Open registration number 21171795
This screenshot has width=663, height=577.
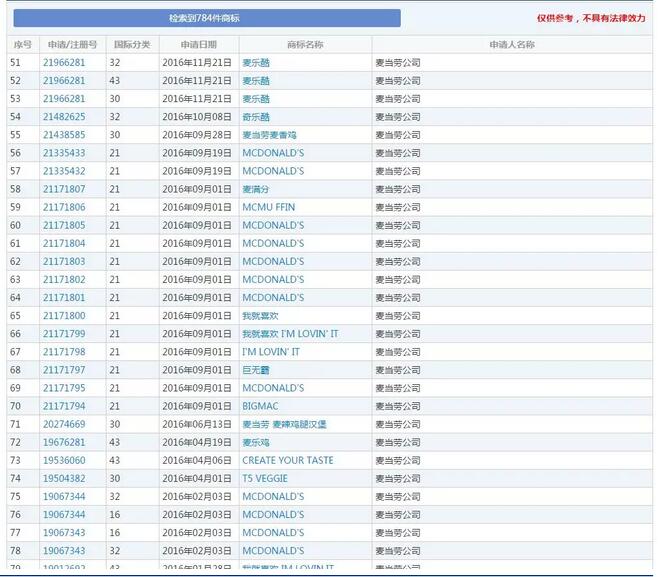pyautogui.click(x=64, y=388)
